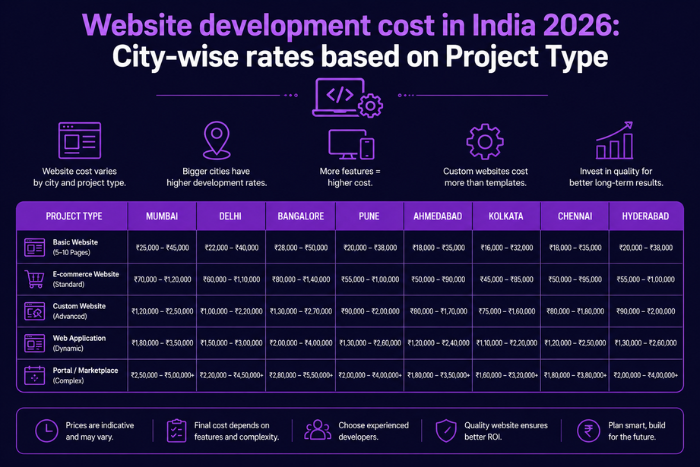Click the Custom Website row icon
Image resolution: width=700 pixels, height=467 pixels.
(34, 311)
